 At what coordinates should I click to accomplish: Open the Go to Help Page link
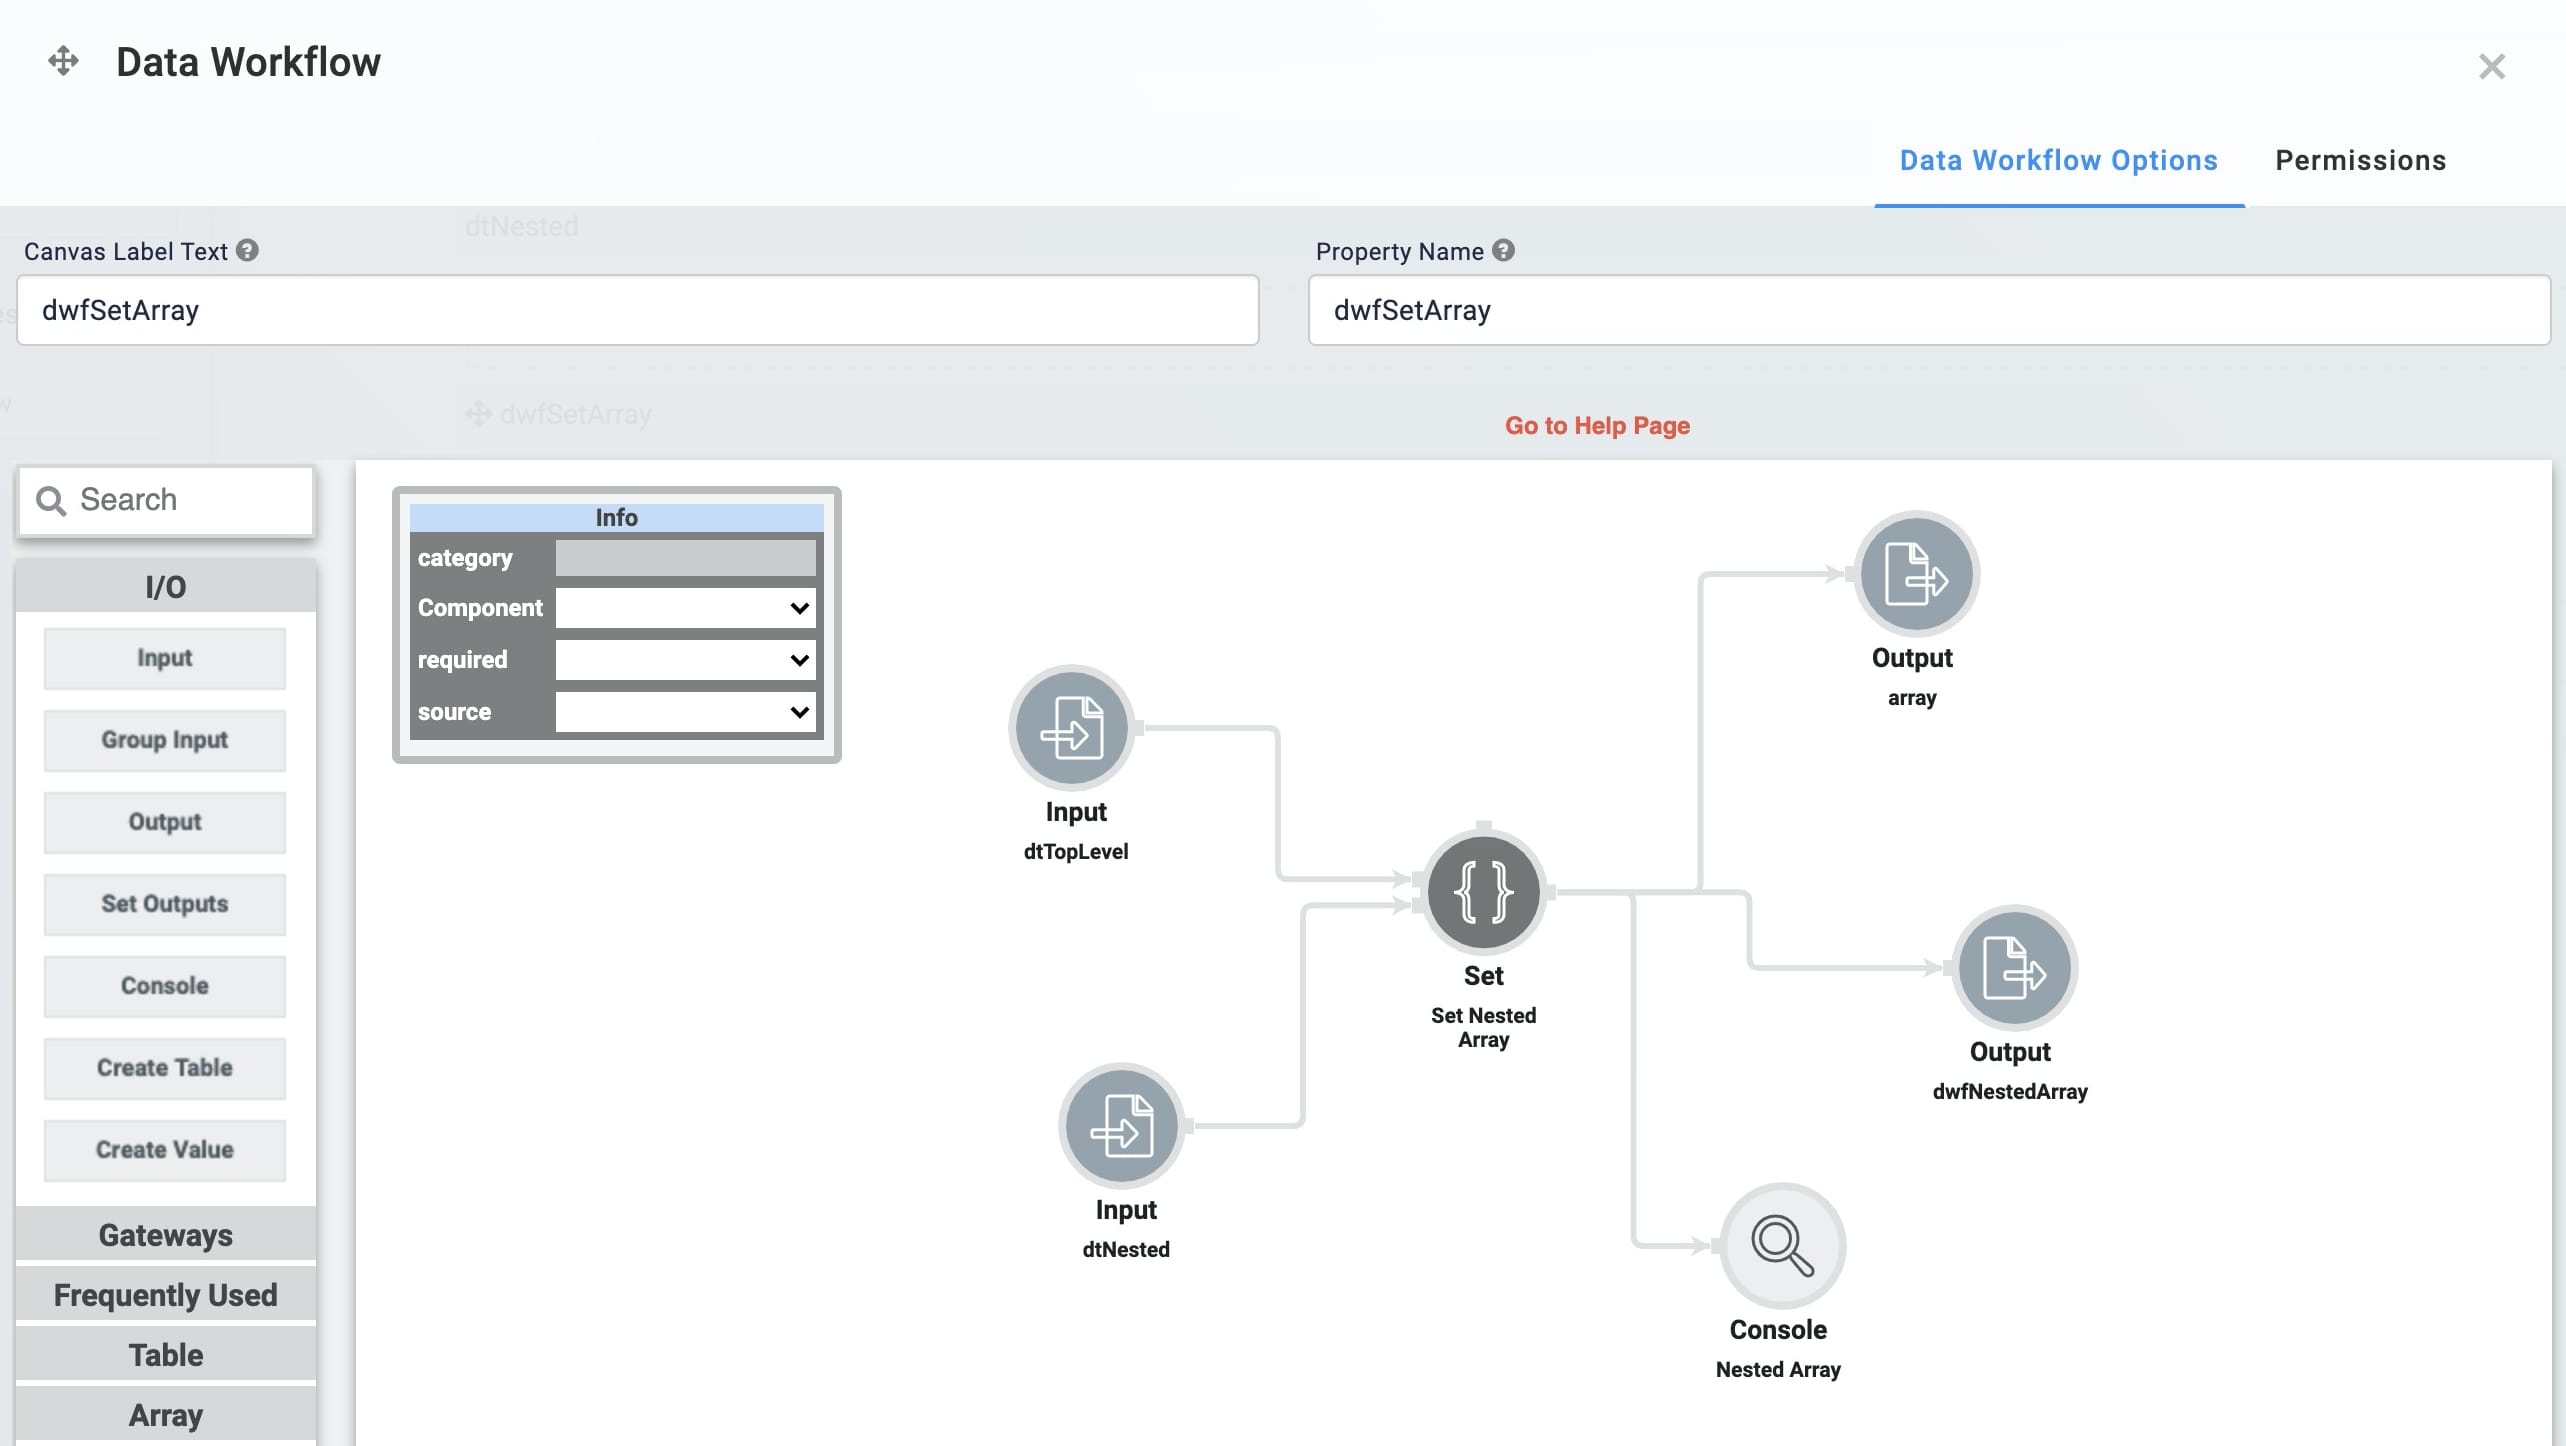click(1597, 426)
